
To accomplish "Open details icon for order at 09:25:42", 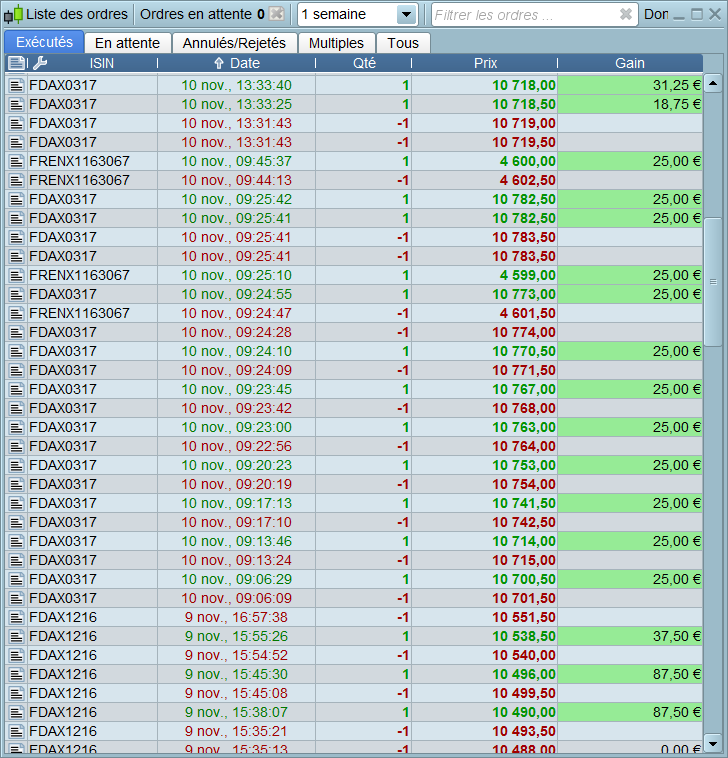I will tap(16, 199).
